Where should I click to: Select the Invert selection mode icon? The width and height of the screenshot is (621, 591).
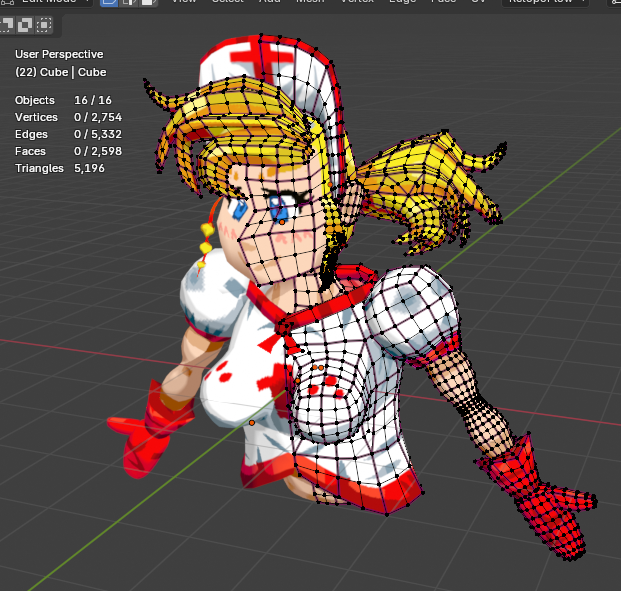[x=25, y=25]
